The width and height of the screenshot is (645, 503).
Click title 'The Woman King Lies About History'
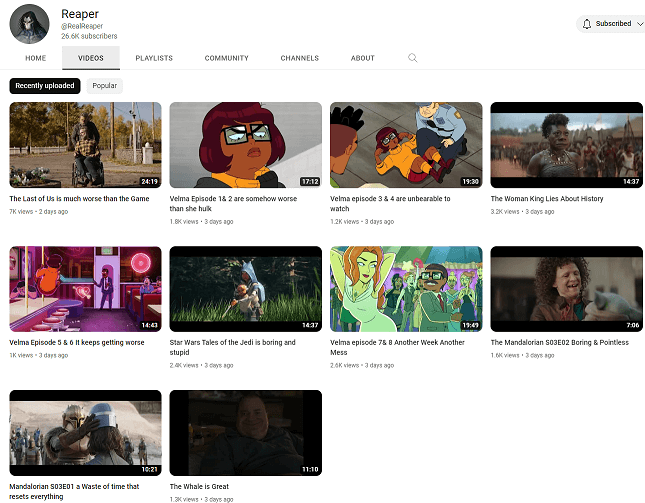547,199
